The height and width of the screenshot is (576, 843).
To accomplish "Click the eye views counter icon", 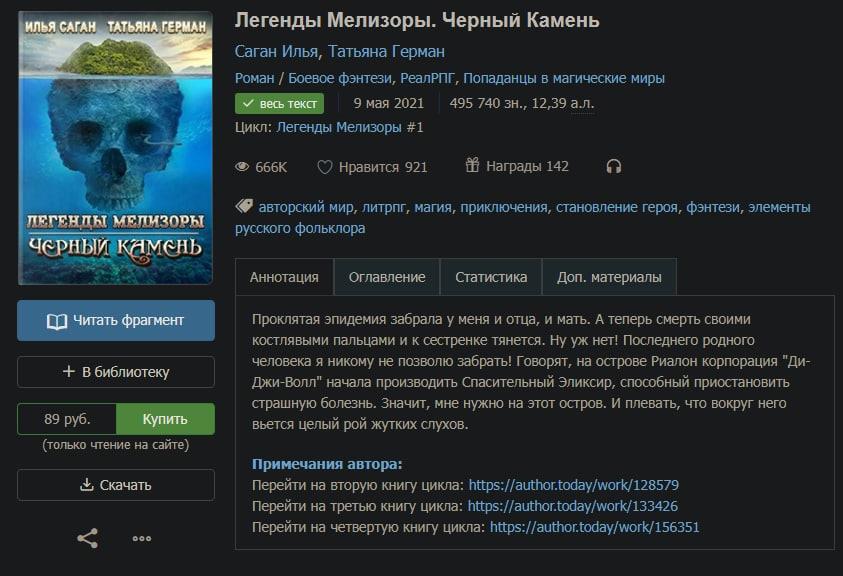I will pos(242,167).
